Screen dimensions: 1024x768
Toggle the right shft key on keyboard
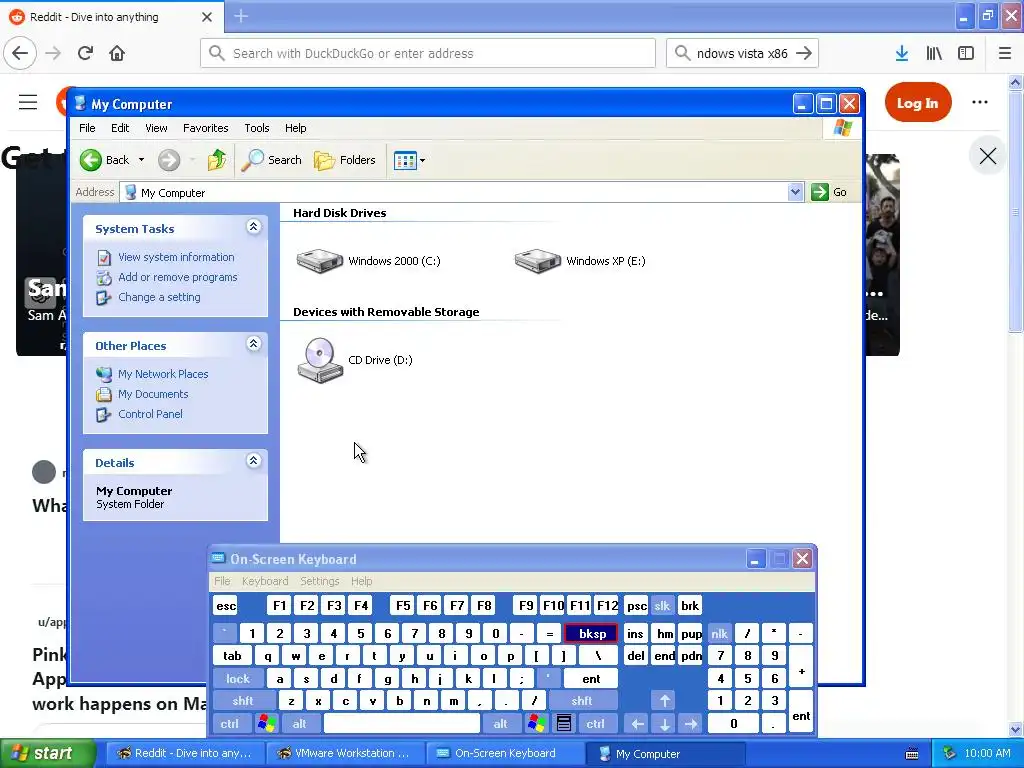coord(582,701)
